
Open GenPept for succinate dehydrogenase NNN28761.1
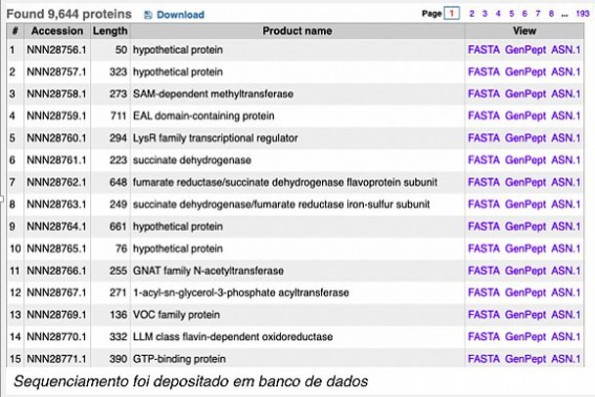pos(526,160)
